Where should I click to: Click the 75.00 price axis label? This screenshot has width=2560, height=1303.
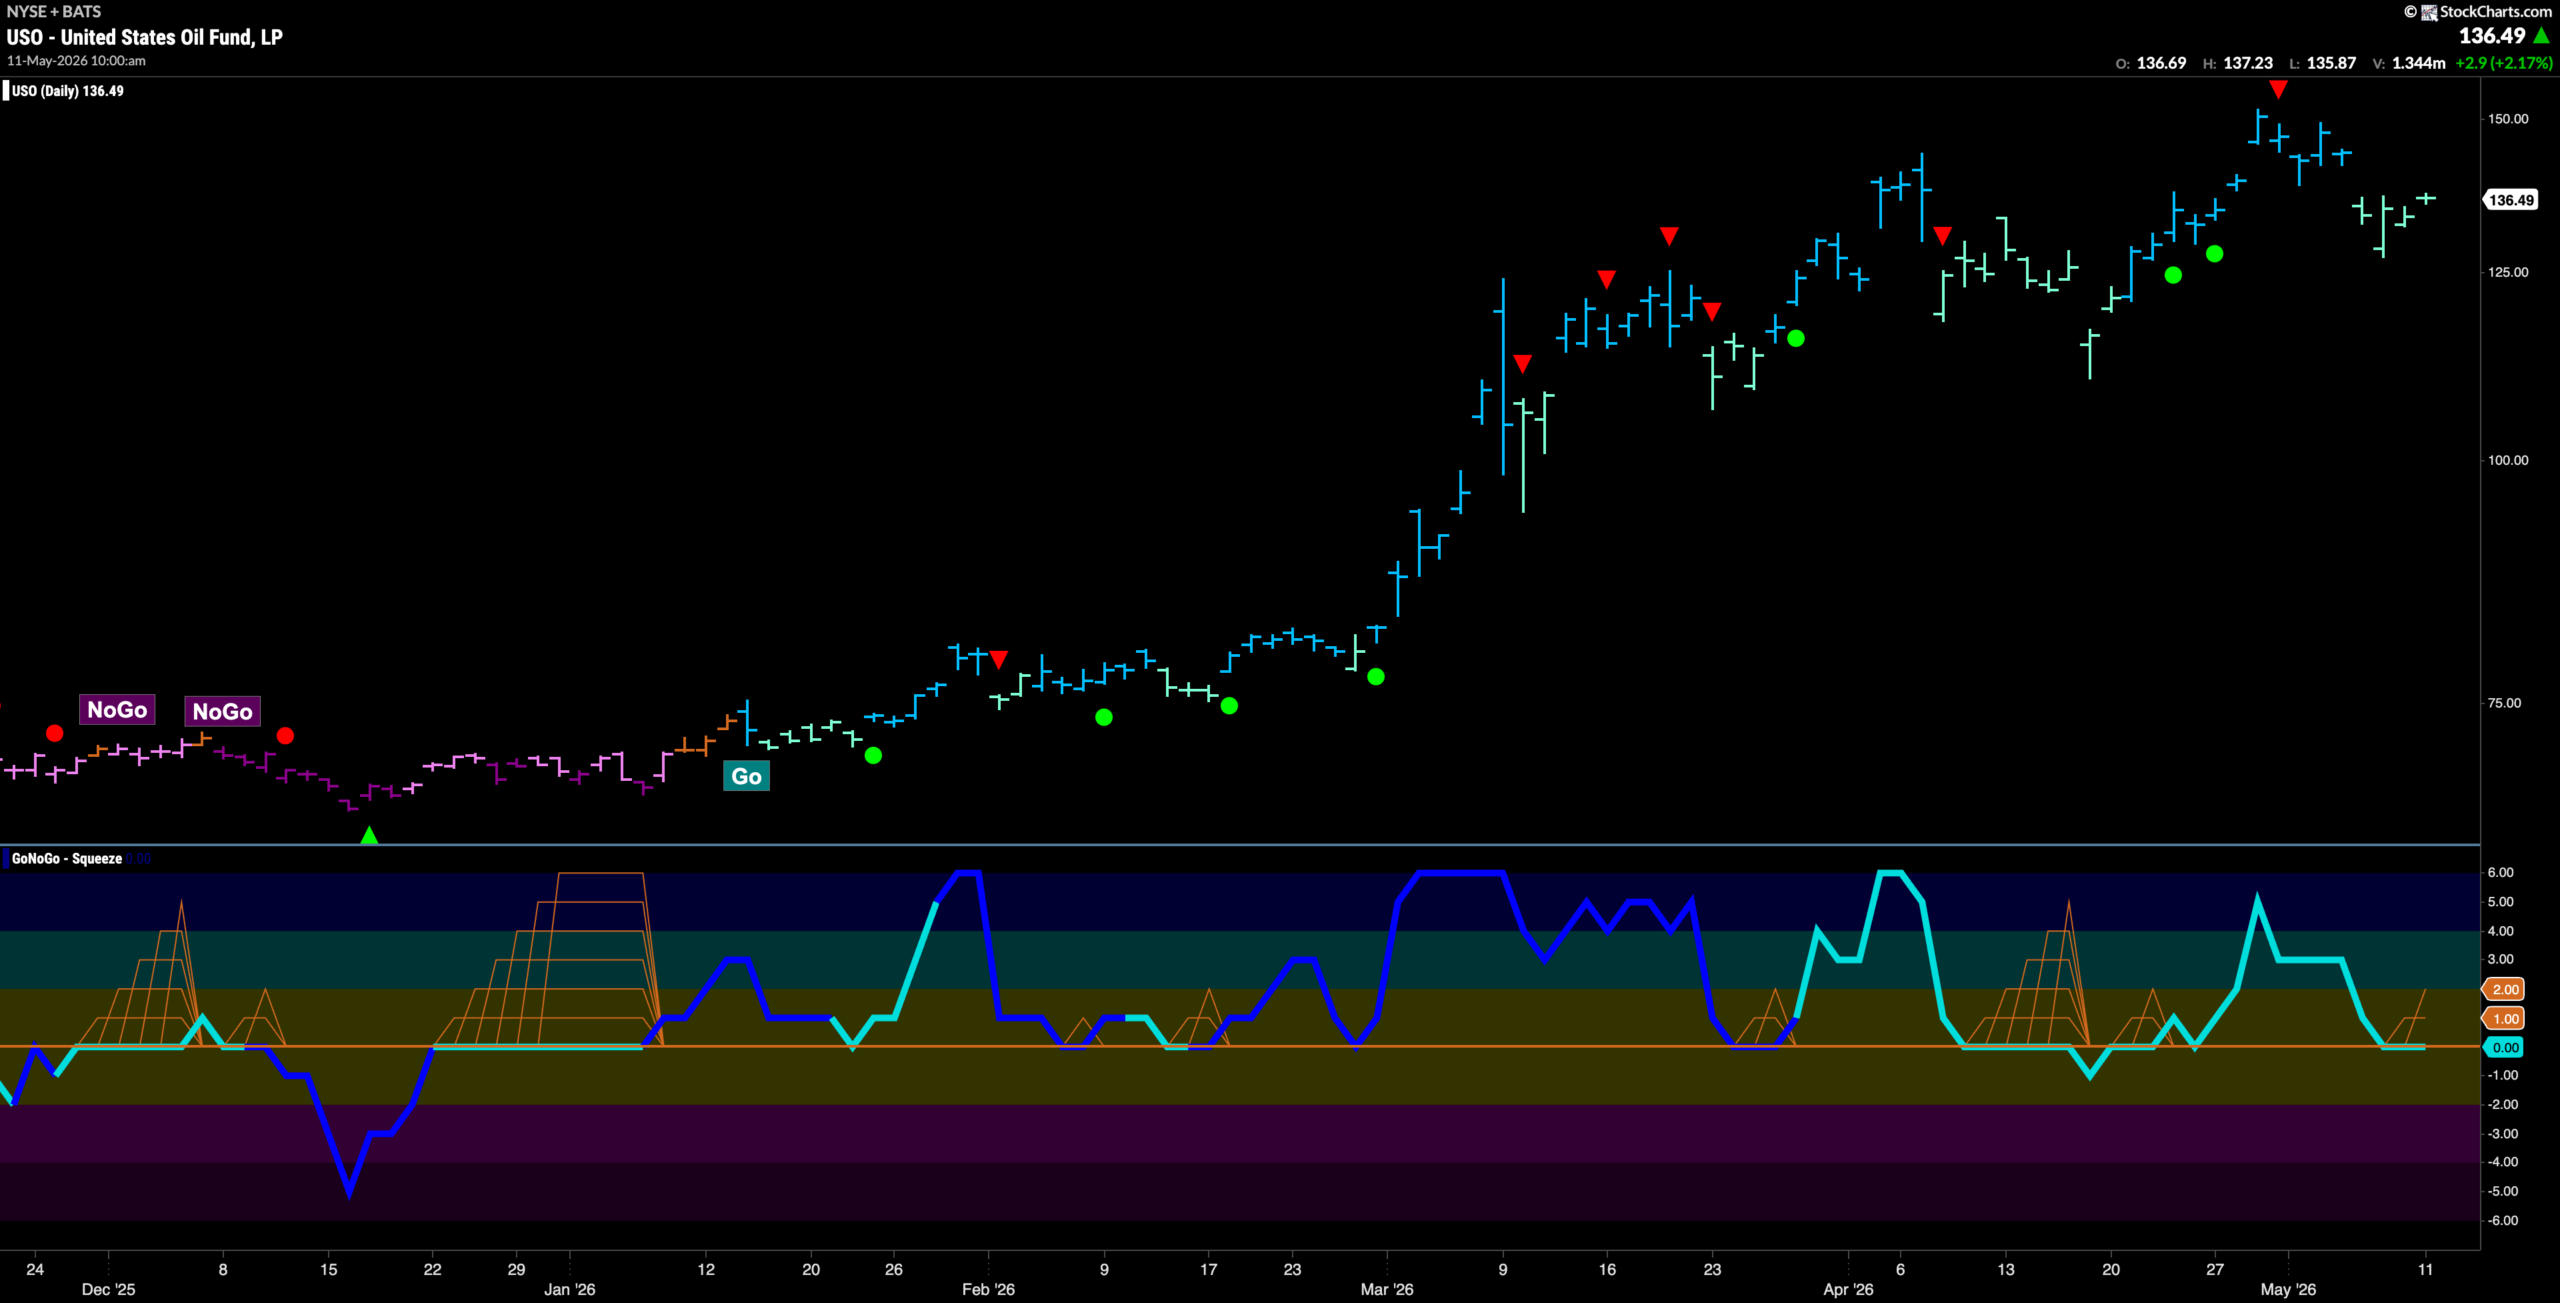(2505, 703)
